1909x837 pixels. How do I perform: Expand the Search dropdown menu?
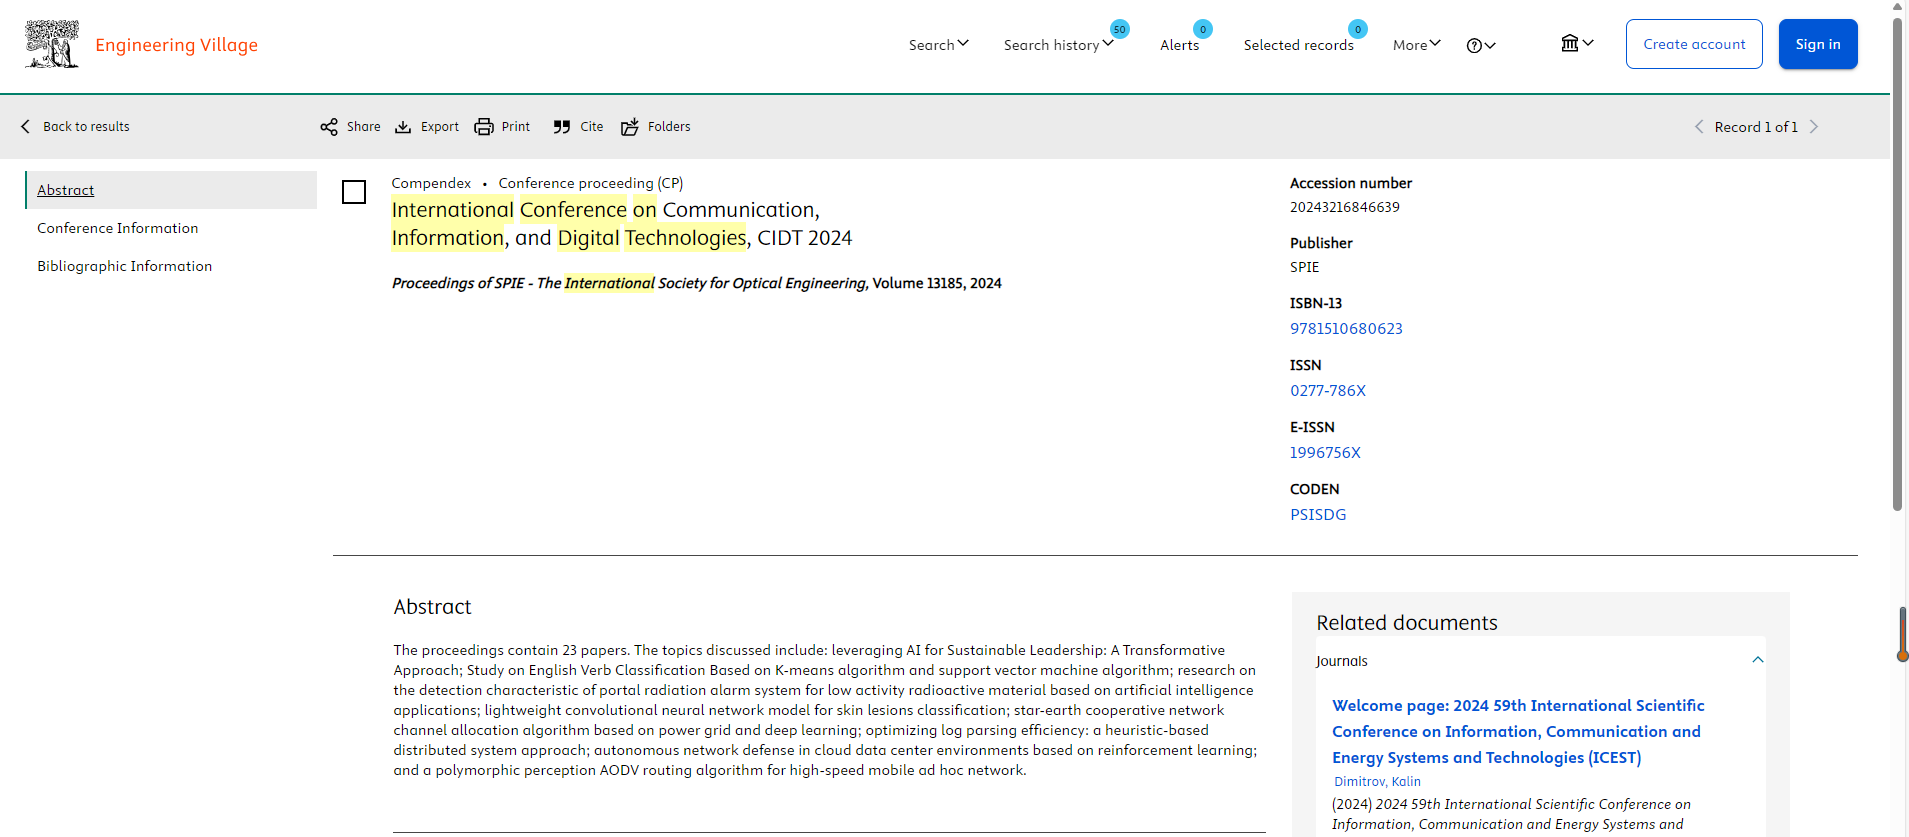938,45
